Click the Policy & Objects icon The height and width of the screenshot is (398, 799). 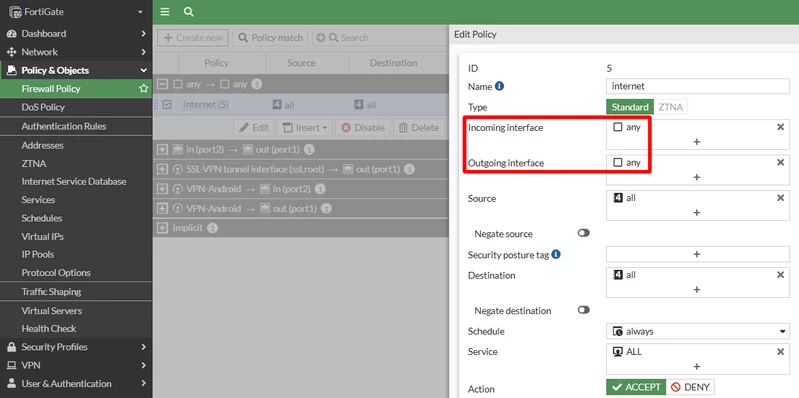[x=11, y=70]
